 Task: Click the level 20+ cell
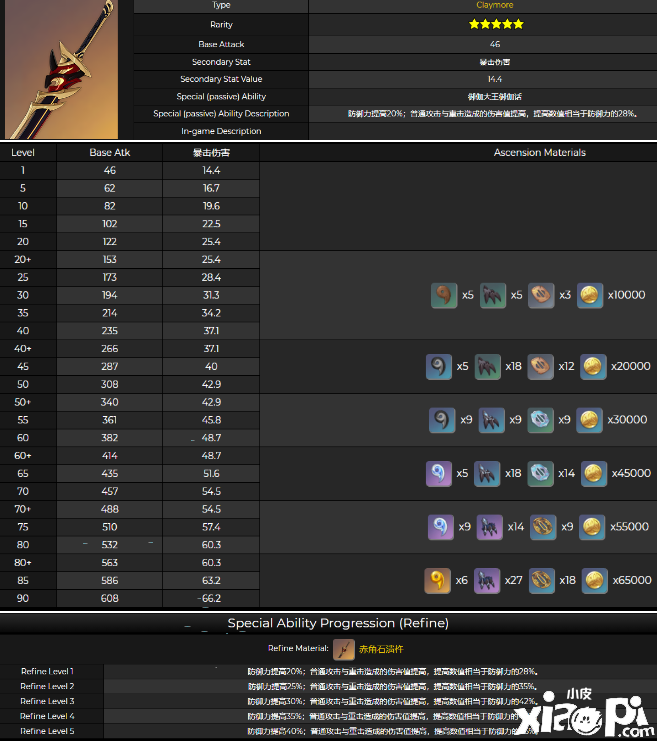click(23, 260)
